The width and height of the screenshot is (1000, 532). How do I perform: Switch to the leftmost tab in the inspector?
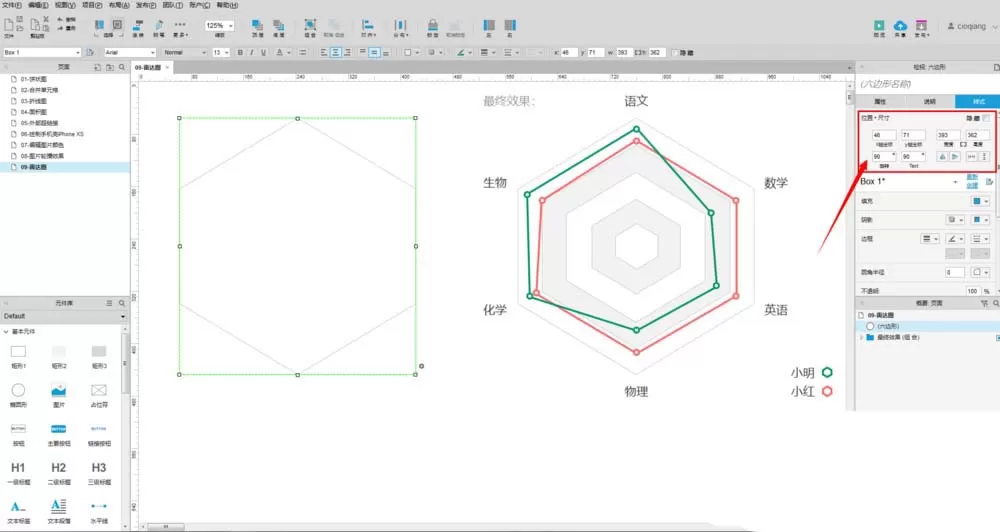[880, 101]
